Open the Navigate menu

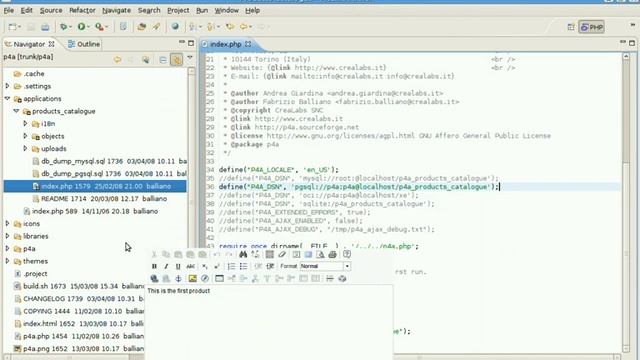click(x=116, y=10)
